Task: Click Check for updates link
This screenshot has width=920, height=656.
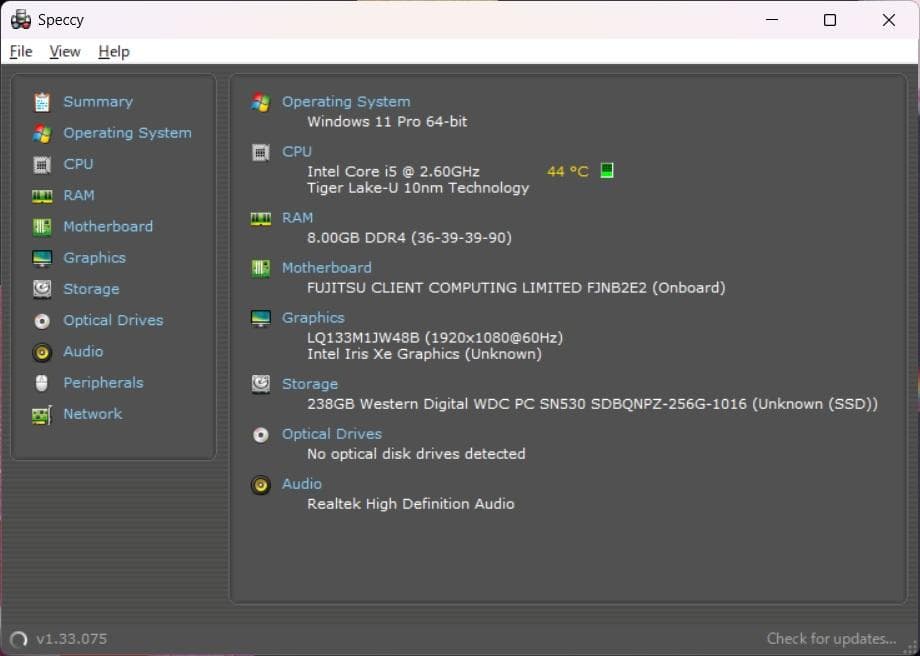Action: pyautogui.click(x=831, y=639)
